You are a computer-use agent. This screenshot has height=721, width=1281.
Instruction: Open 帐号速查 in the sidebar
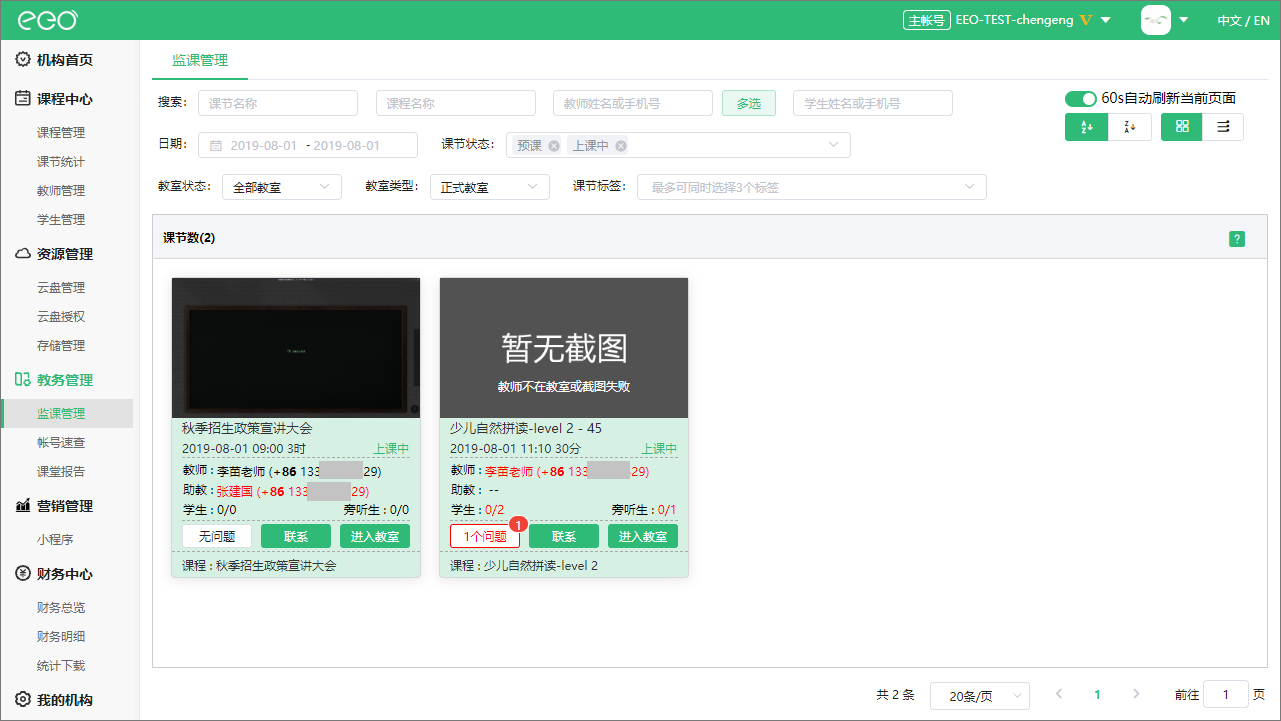pos(61,442)
